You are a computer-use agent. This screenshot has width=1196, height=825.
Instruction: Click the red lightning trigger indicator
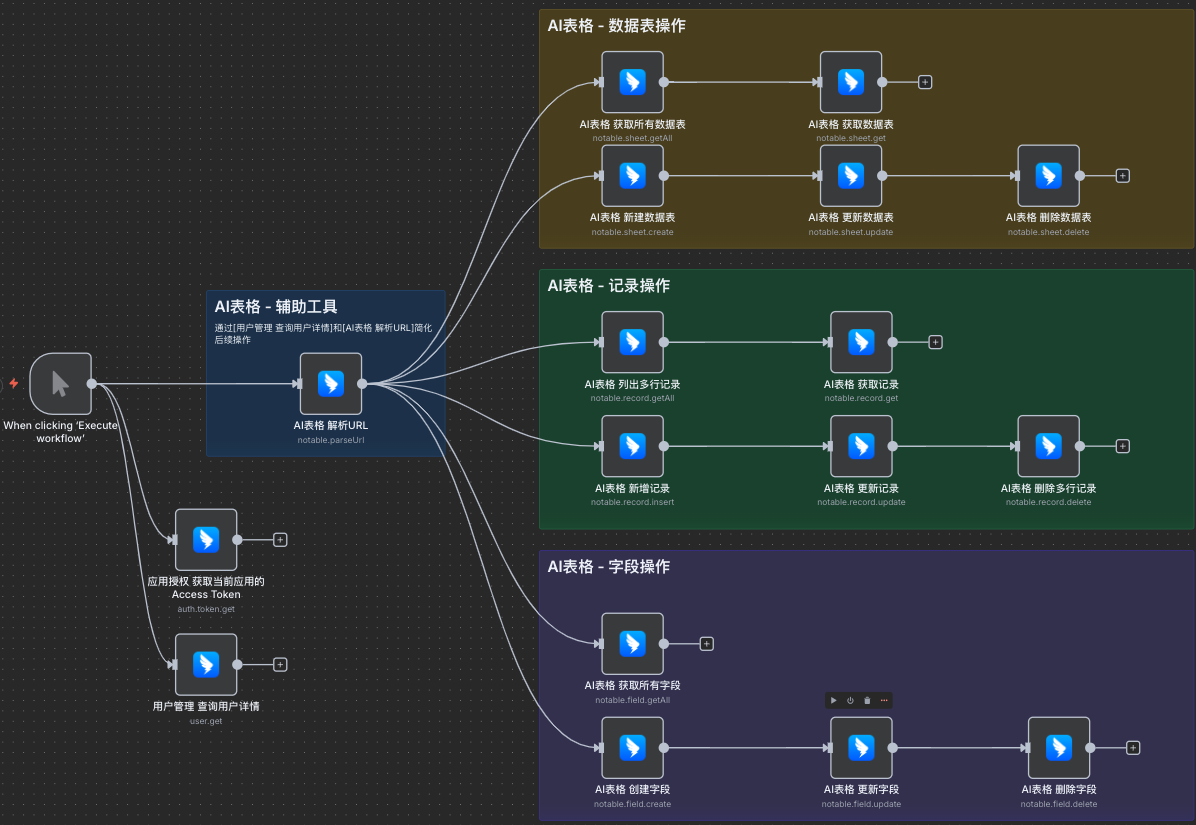coord(14,384)
